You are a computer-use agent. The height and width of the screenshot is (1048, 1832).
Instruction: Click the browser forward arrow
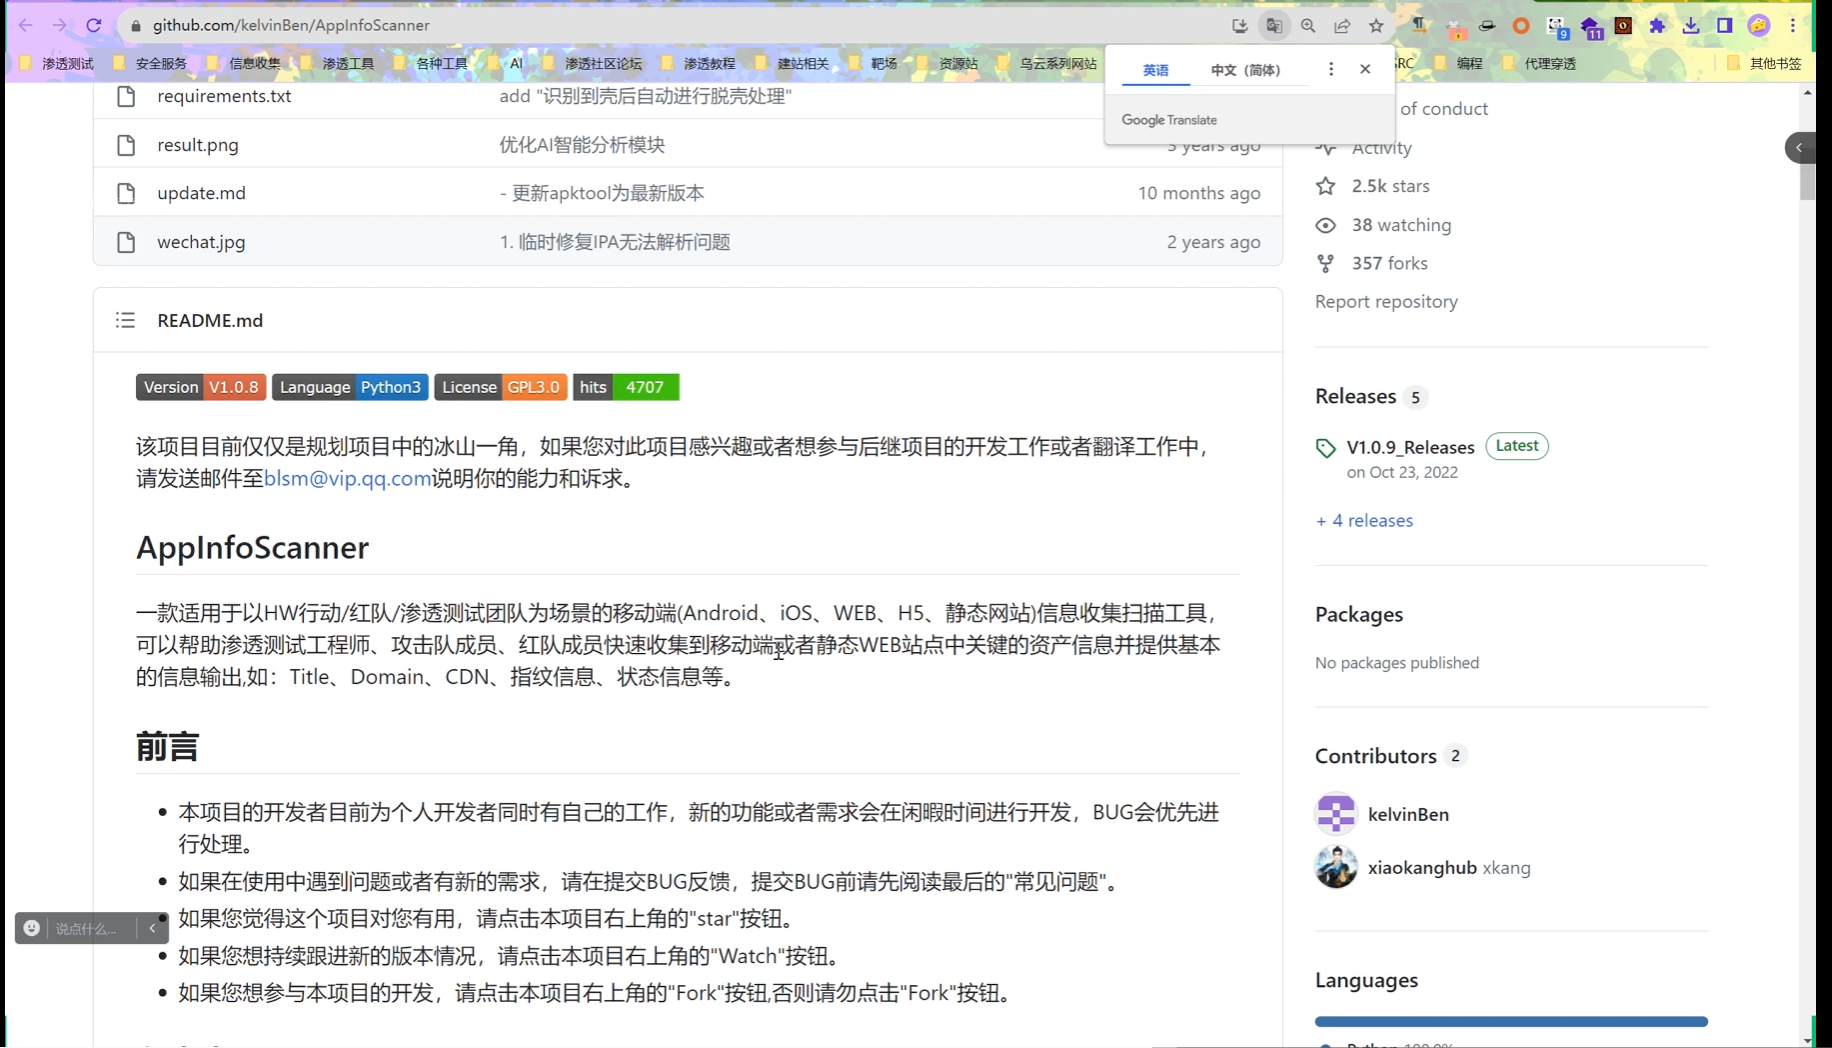(x=59, y=25)
